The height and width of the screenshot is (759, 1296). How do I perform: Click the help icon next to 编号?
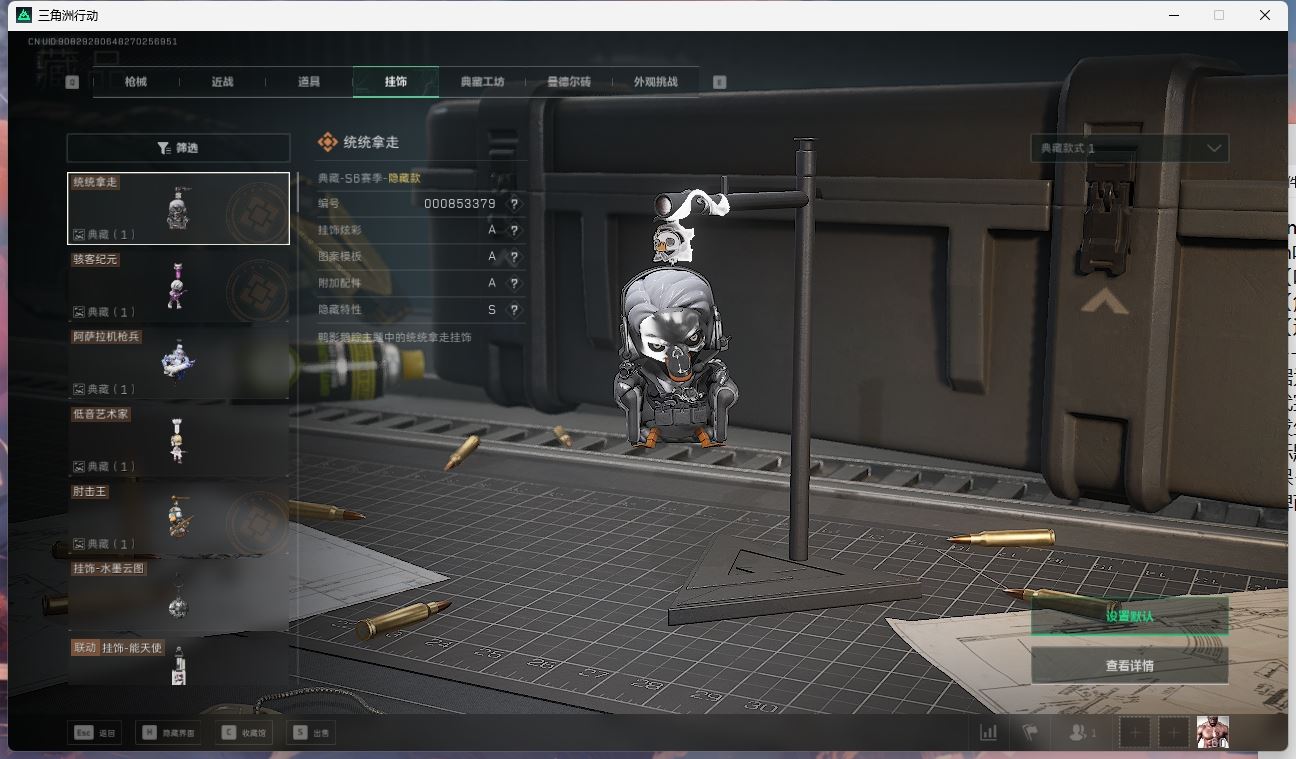(x=514, y=204)
